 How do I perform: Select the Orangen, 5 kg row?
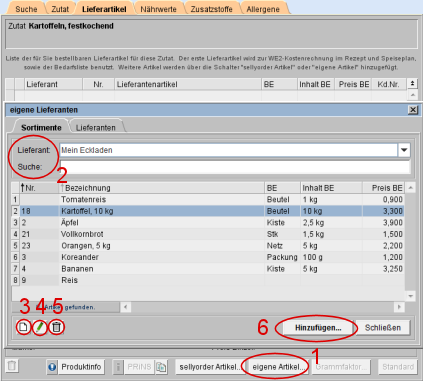pos(208,246)
